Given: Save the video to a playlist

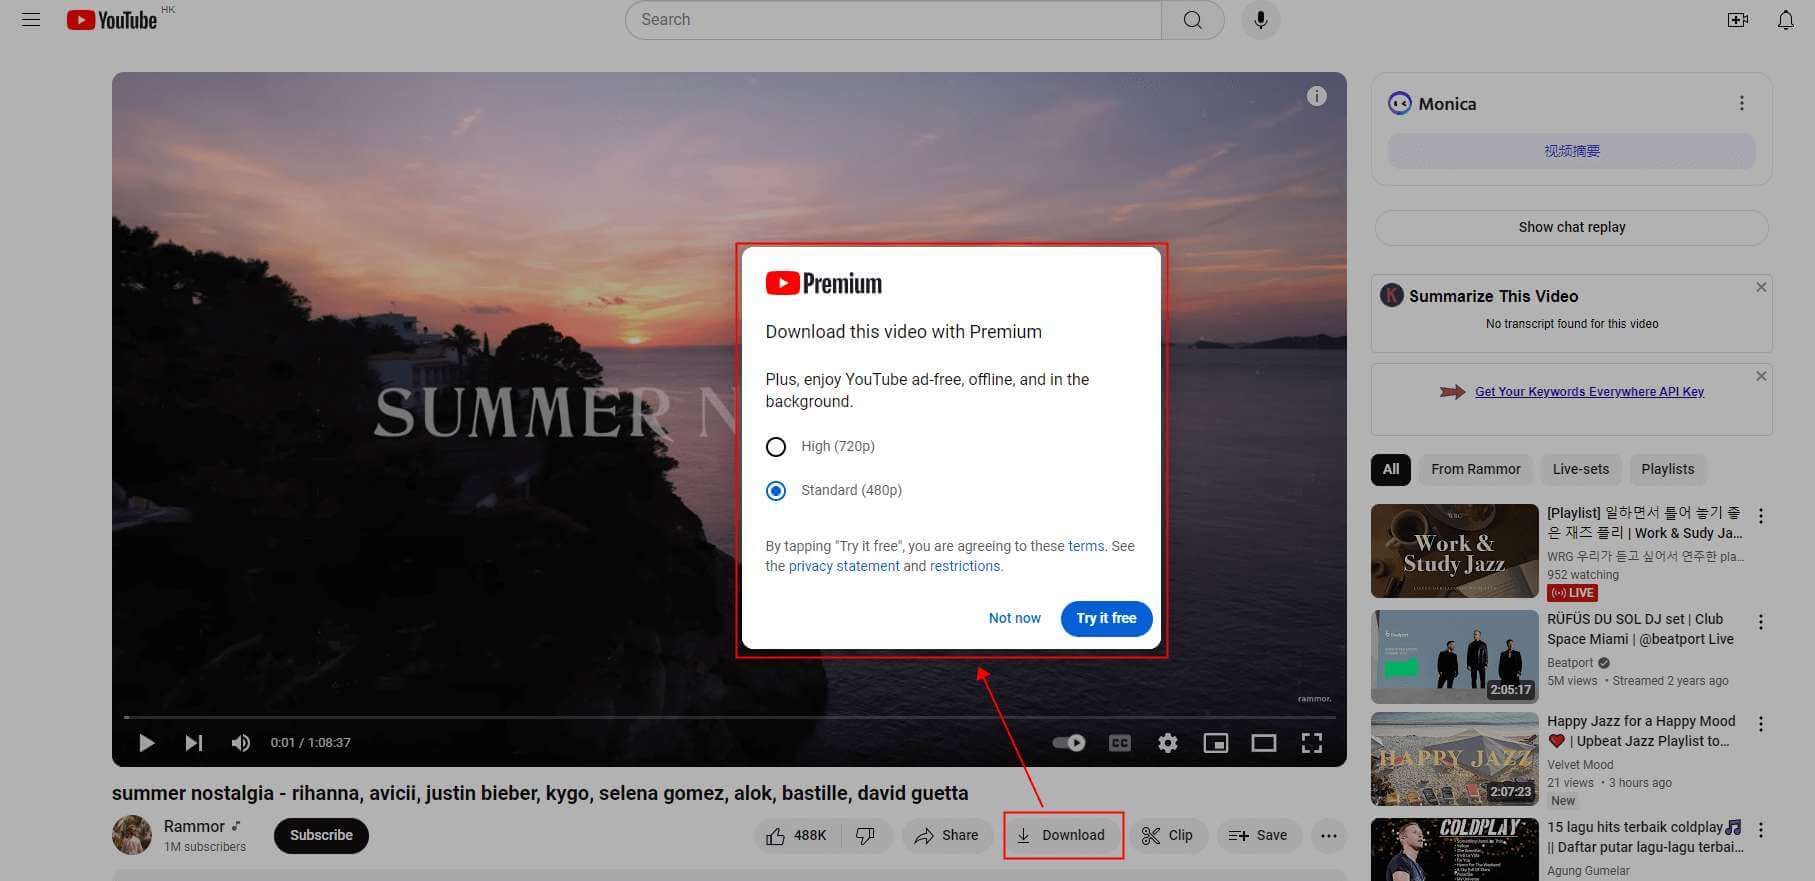Looking at the screenshot, I should coord(1258,836).
